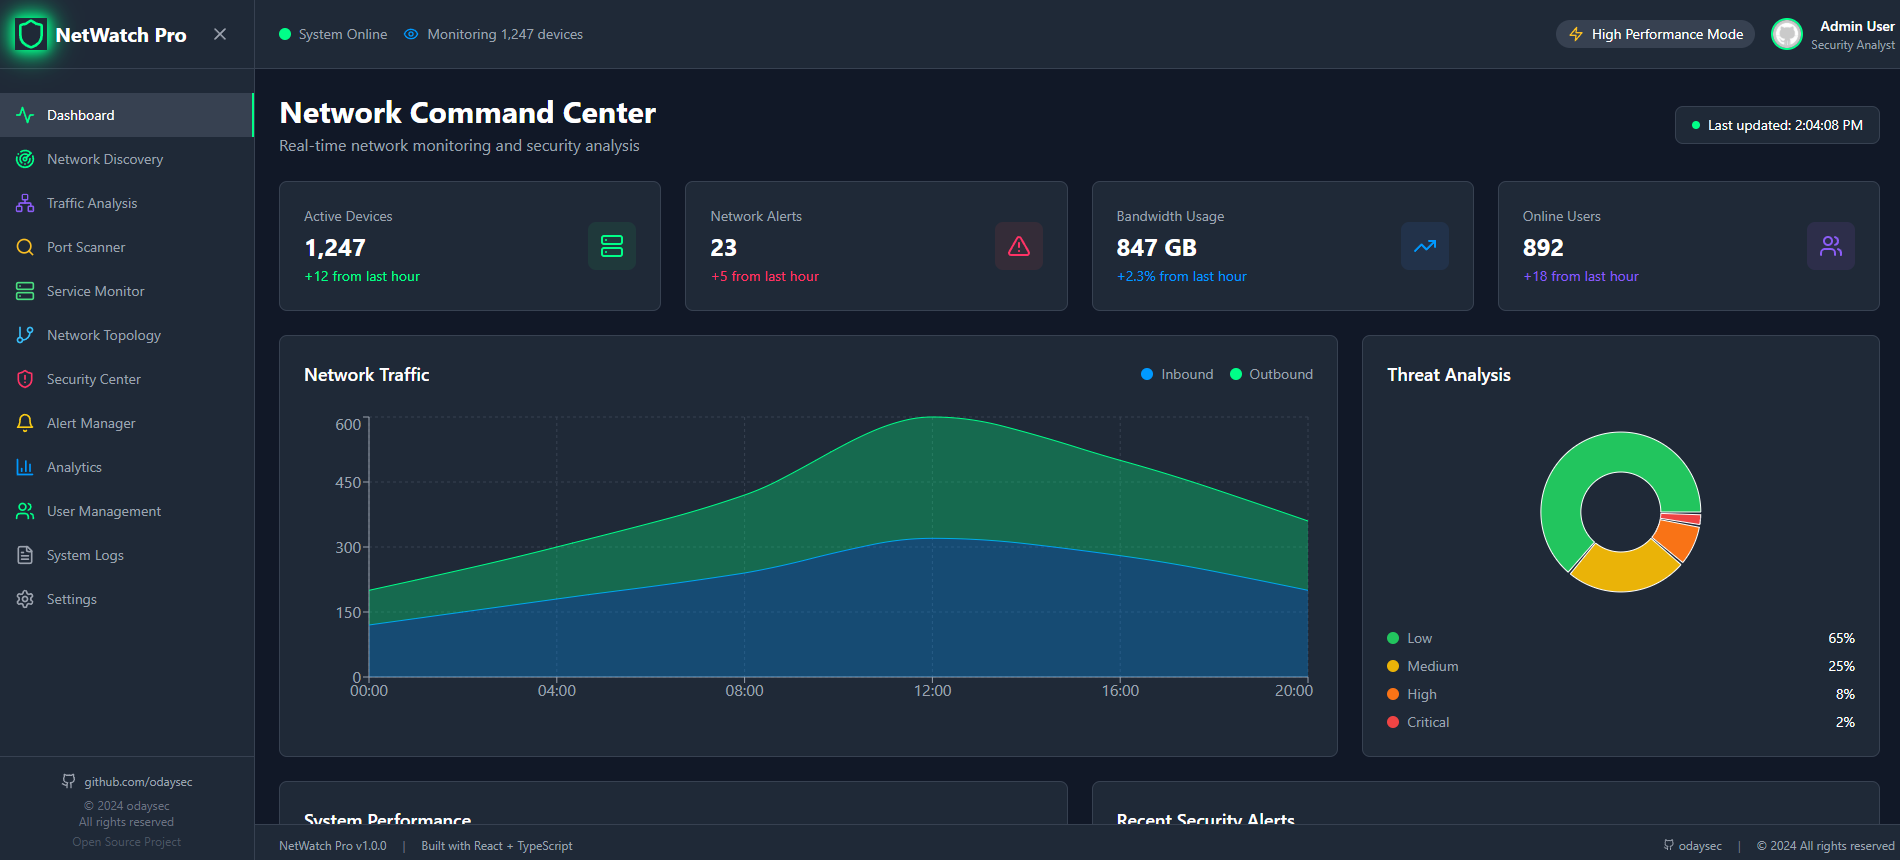Click +5 from last hour alert text
1900x860 pixels.
pos(765,276)
